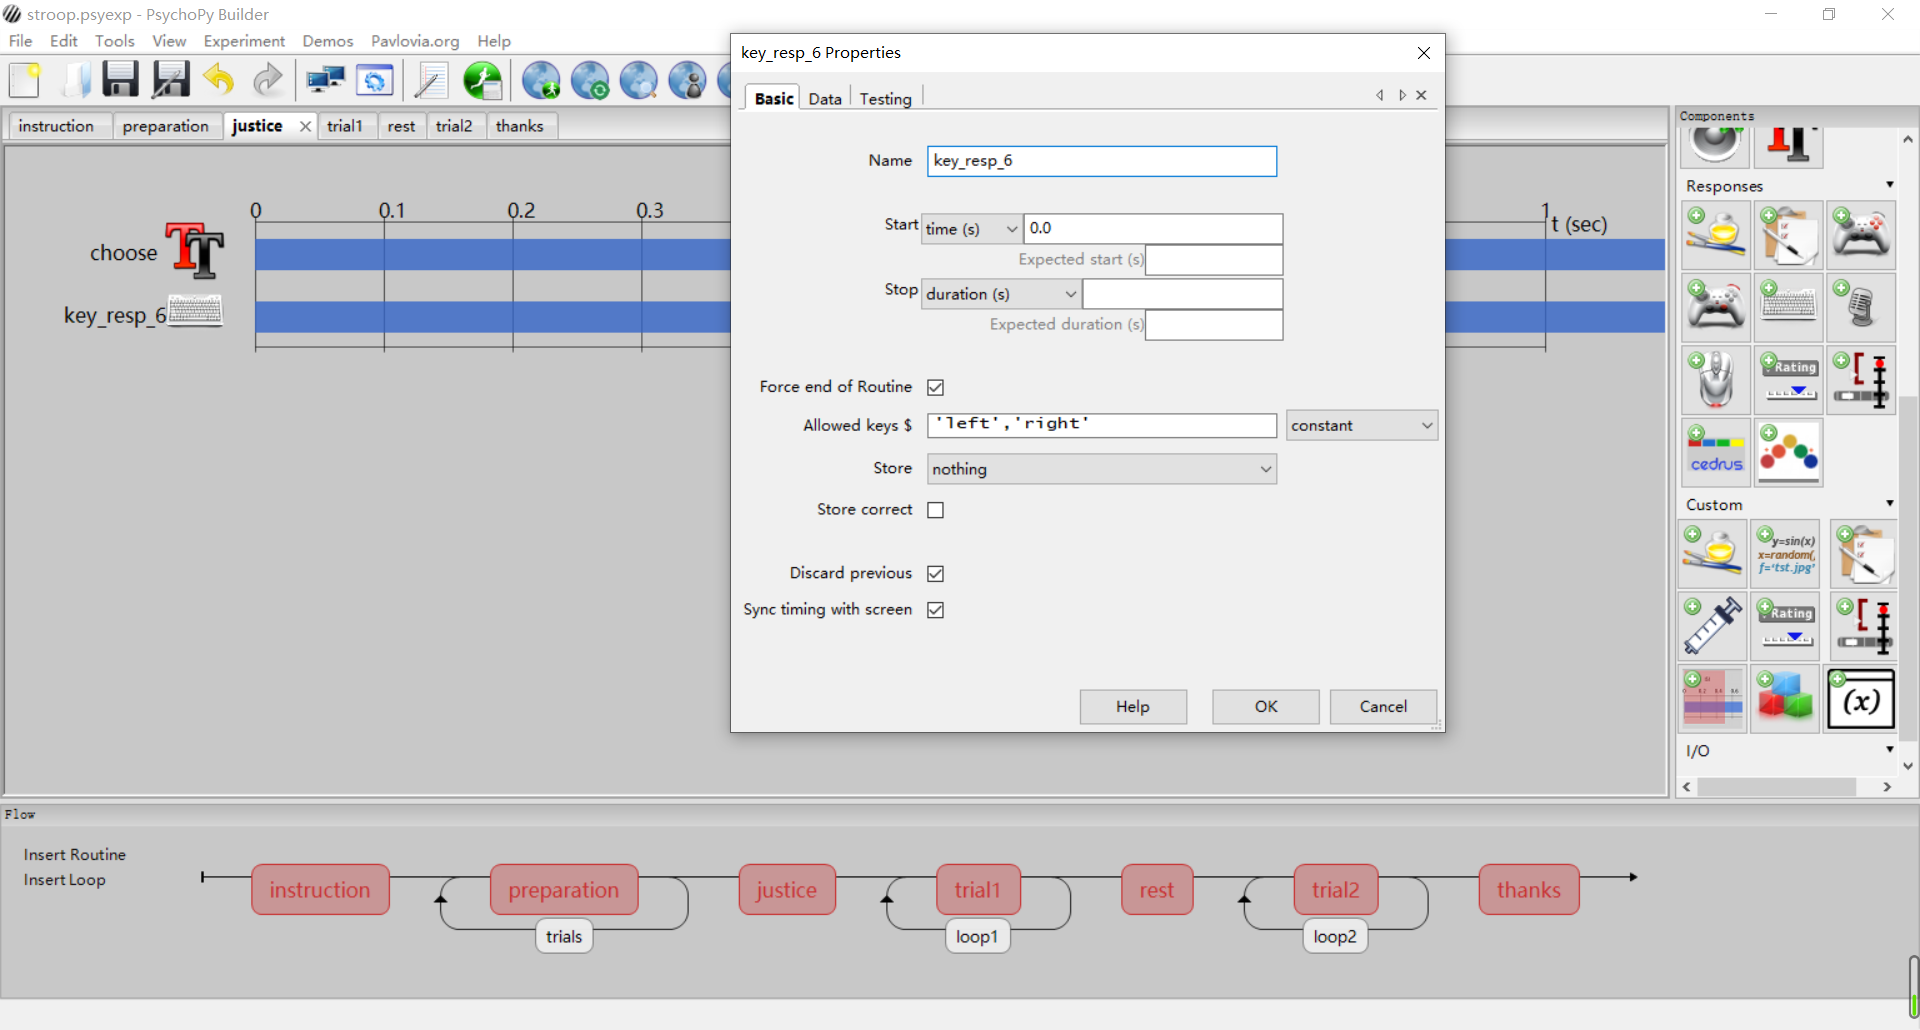The width and height of the screenshot is (1920, 1030).
Task: Switch to the preparation routine tab
Action: click(166, 126)
